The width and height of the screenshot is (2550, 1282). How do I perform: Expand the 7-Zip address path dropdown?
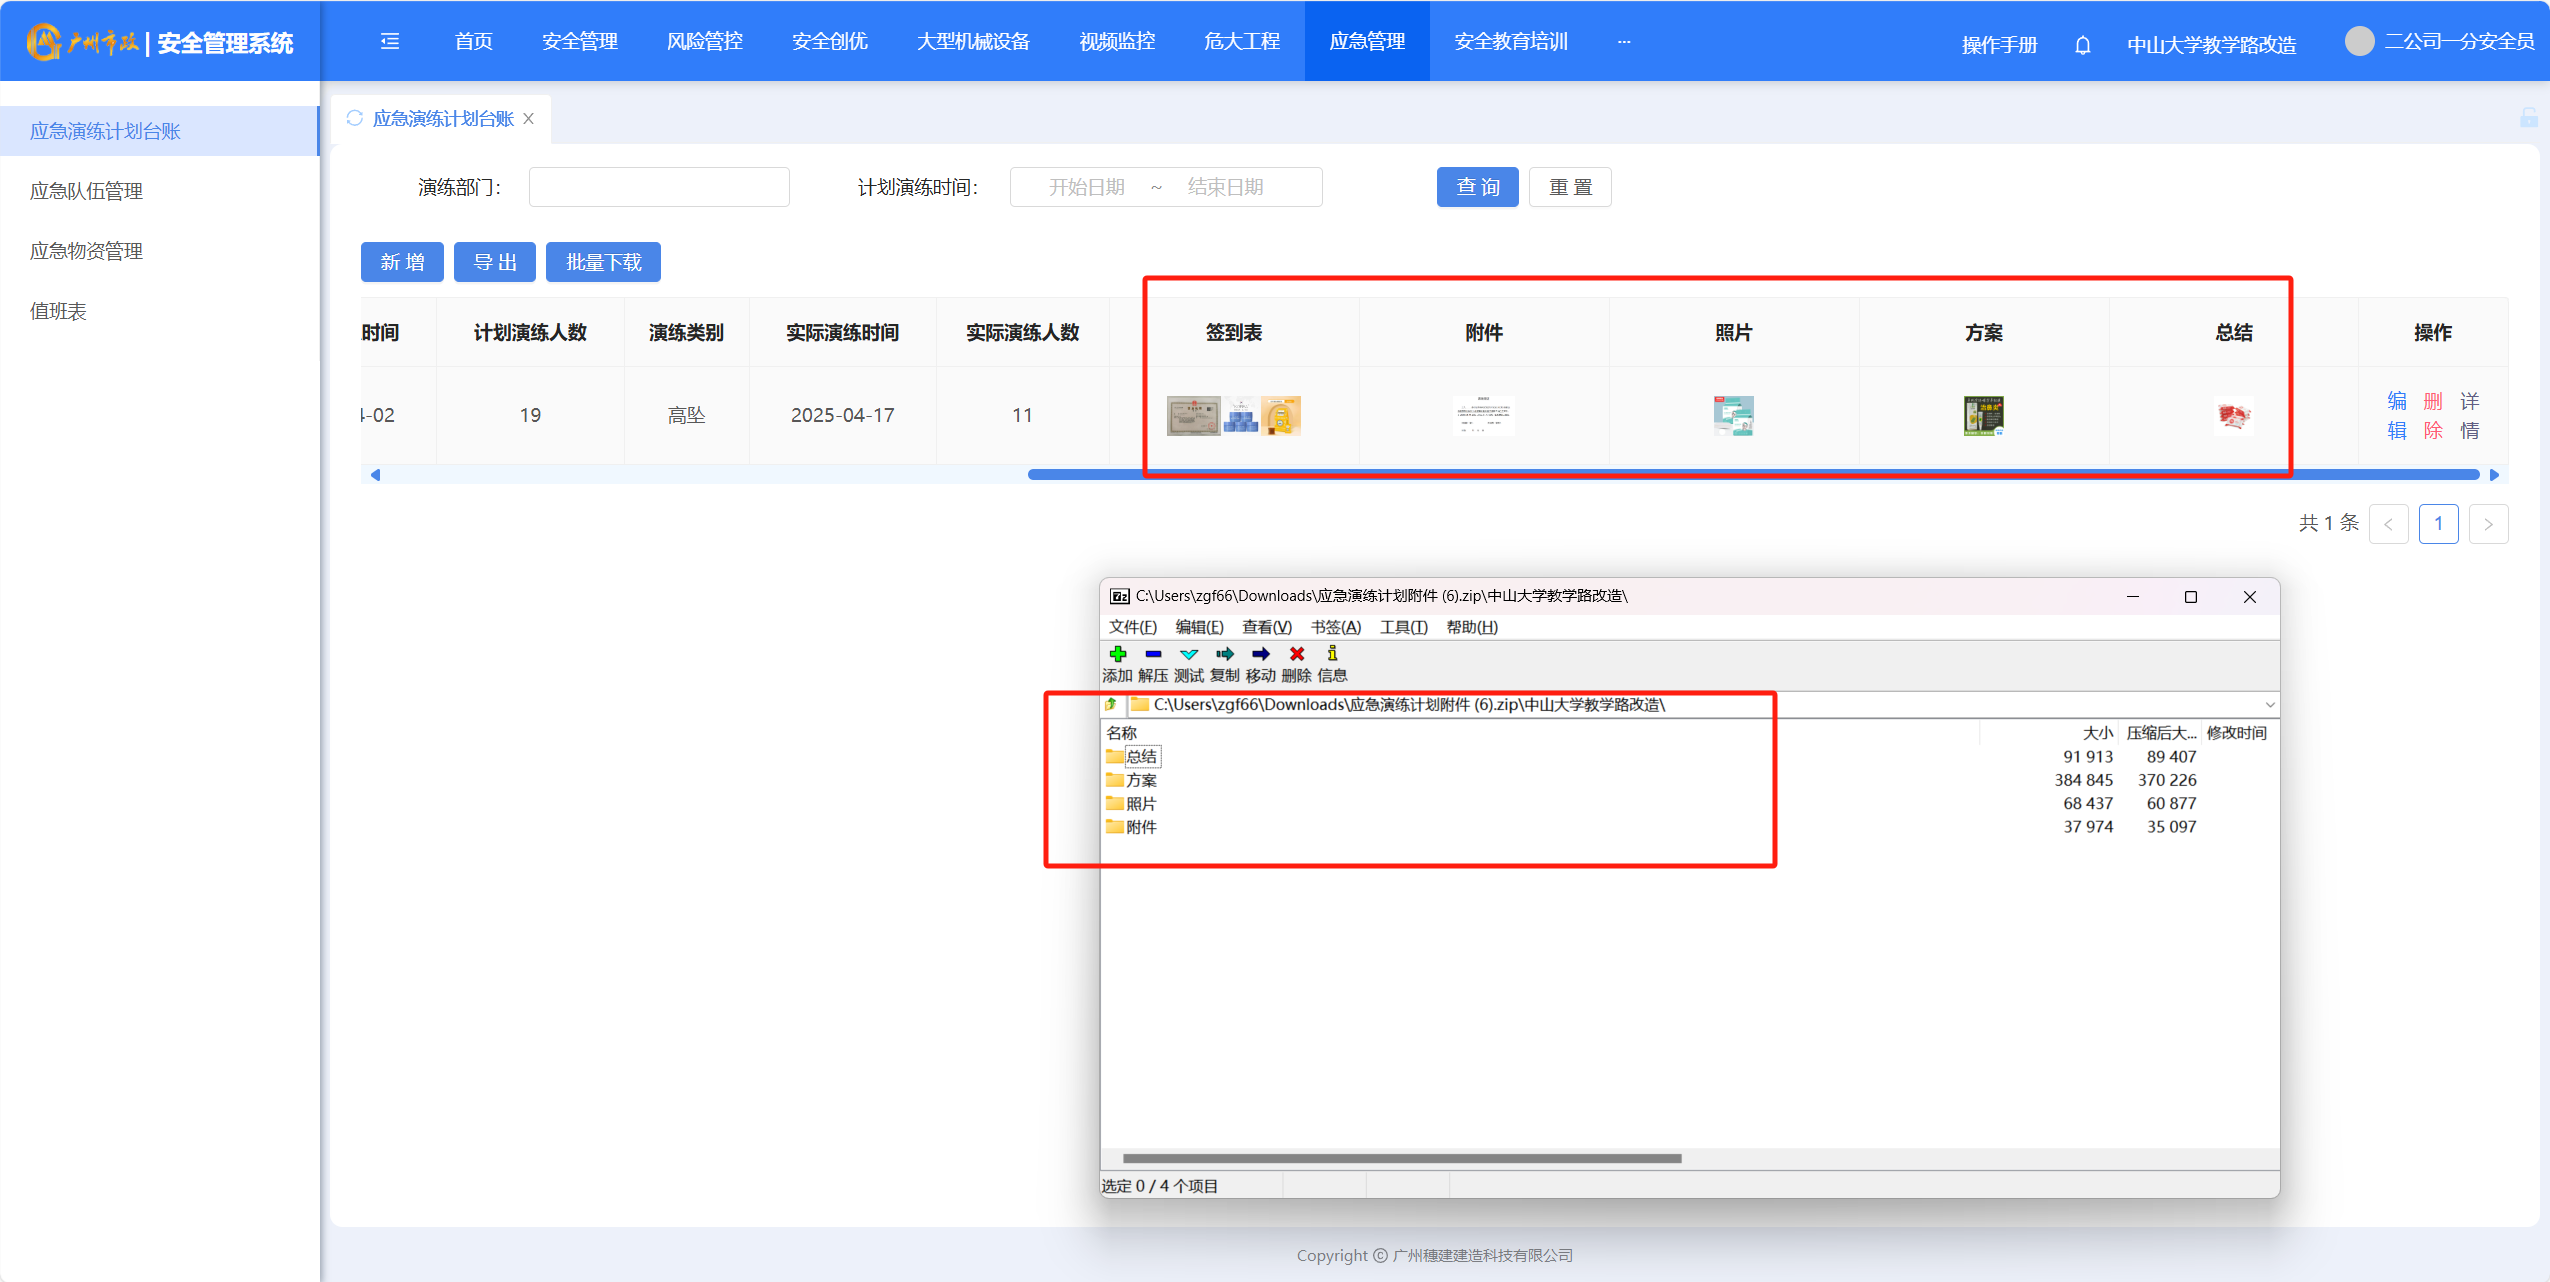(2269, 705)
